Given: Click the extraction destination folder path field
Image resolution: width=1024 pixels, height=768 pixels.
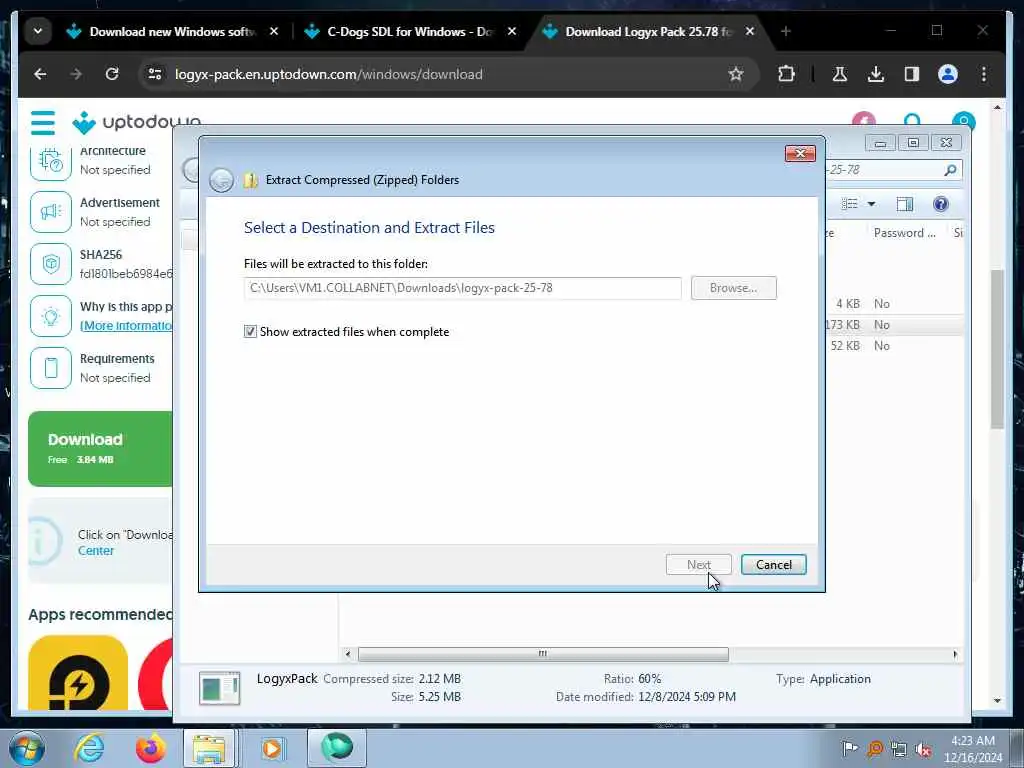Looking at the screenshot, I should pyautogui.click(x=462, y=288).
